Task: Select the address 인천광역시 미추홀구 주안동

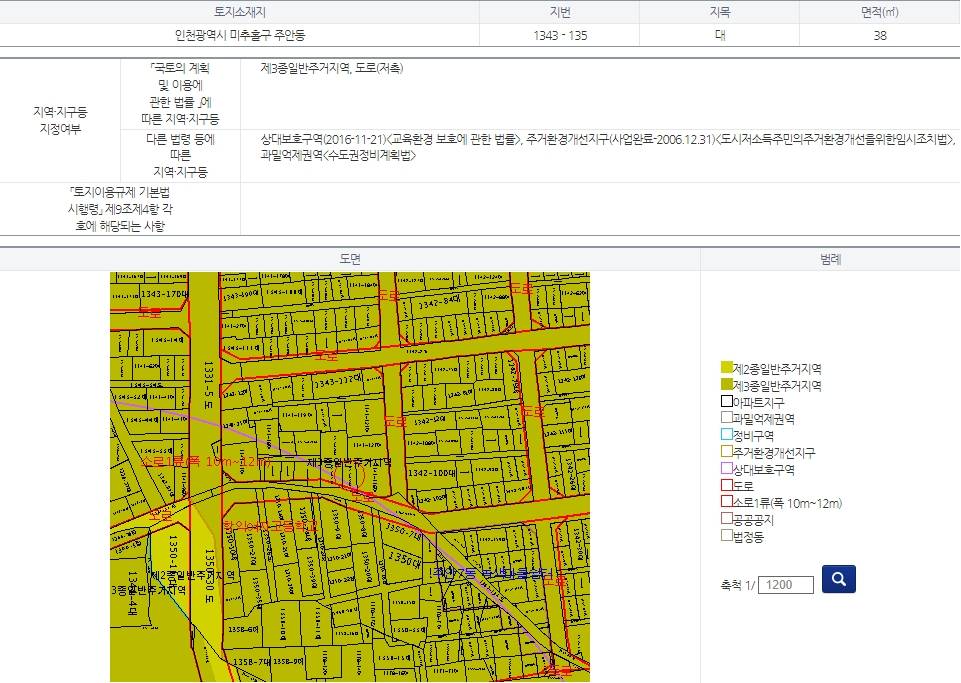Action: [x=240, y=36]
